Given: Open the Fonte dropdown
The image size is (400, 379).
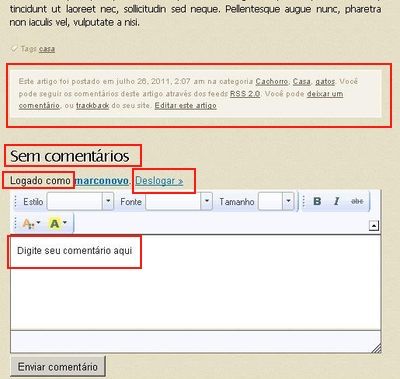Looking at the screenshot, I should click(x=179, y=201).
